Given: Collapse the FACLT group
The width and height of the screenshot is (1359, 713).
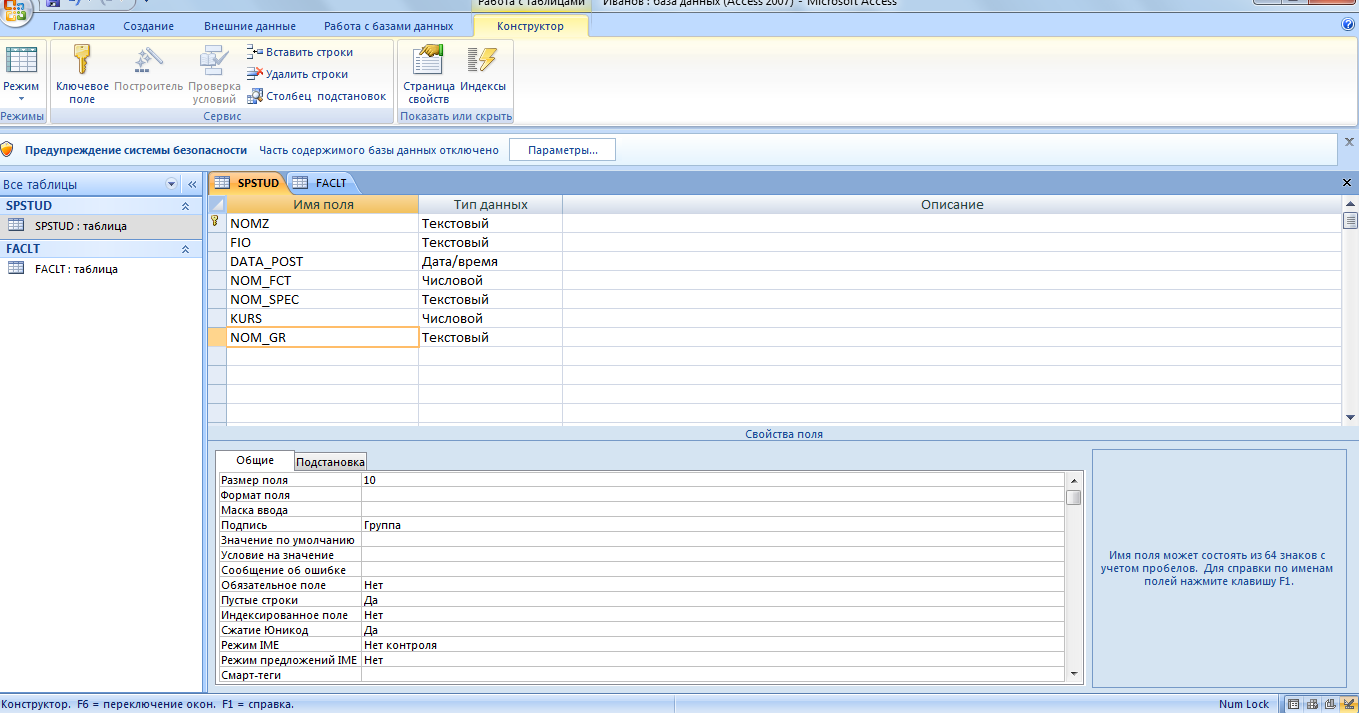Looking at the screenshot, I should [185, 249].
